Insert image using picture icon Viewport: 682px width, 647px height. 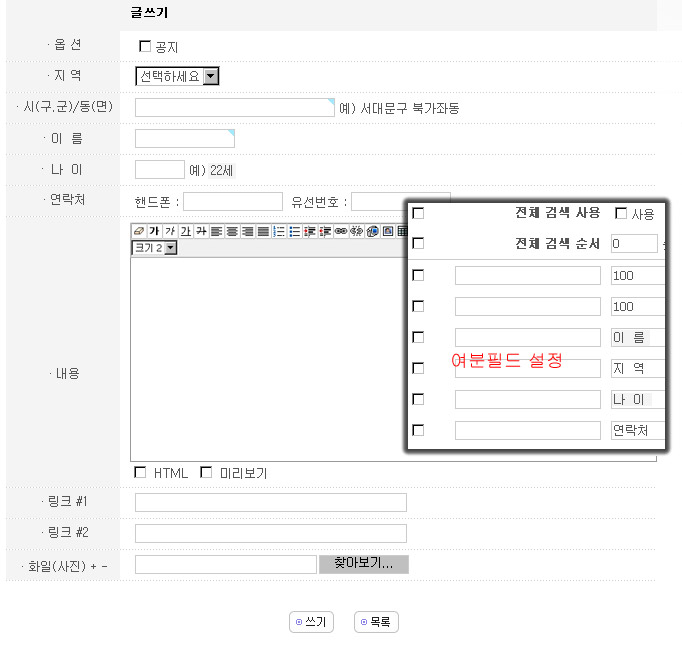click(387, 231)
